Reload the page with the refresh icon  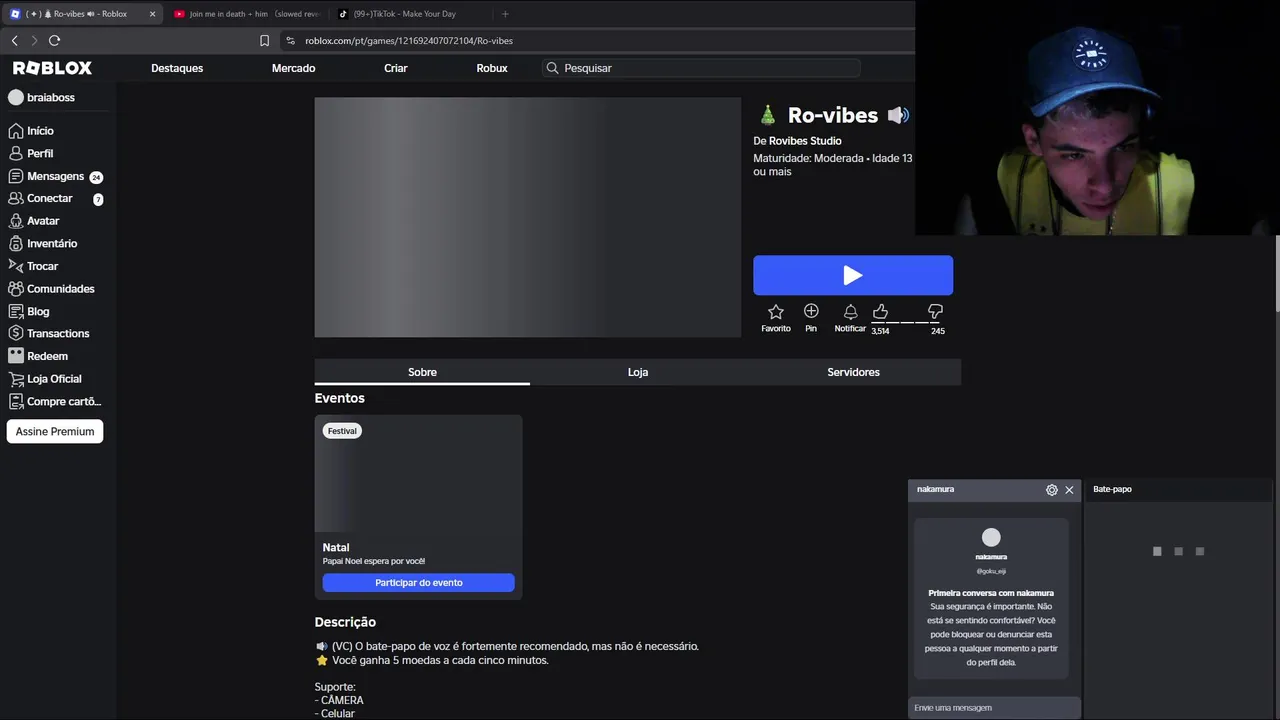(54, 40)
